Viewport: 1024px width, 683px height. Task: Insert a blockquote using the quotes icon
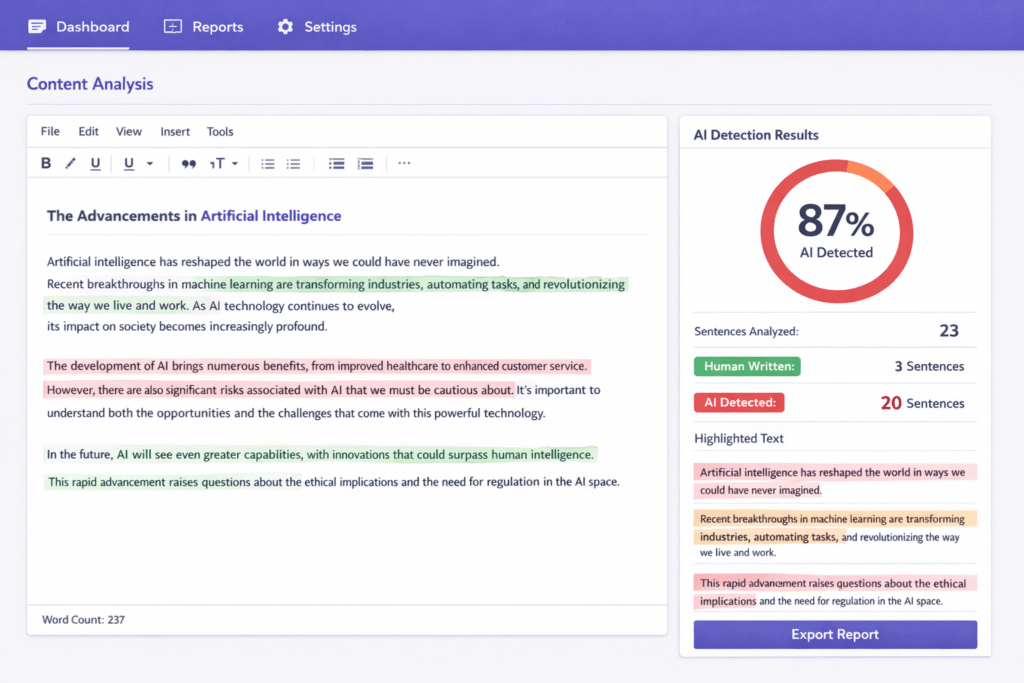tap(189, 163)
